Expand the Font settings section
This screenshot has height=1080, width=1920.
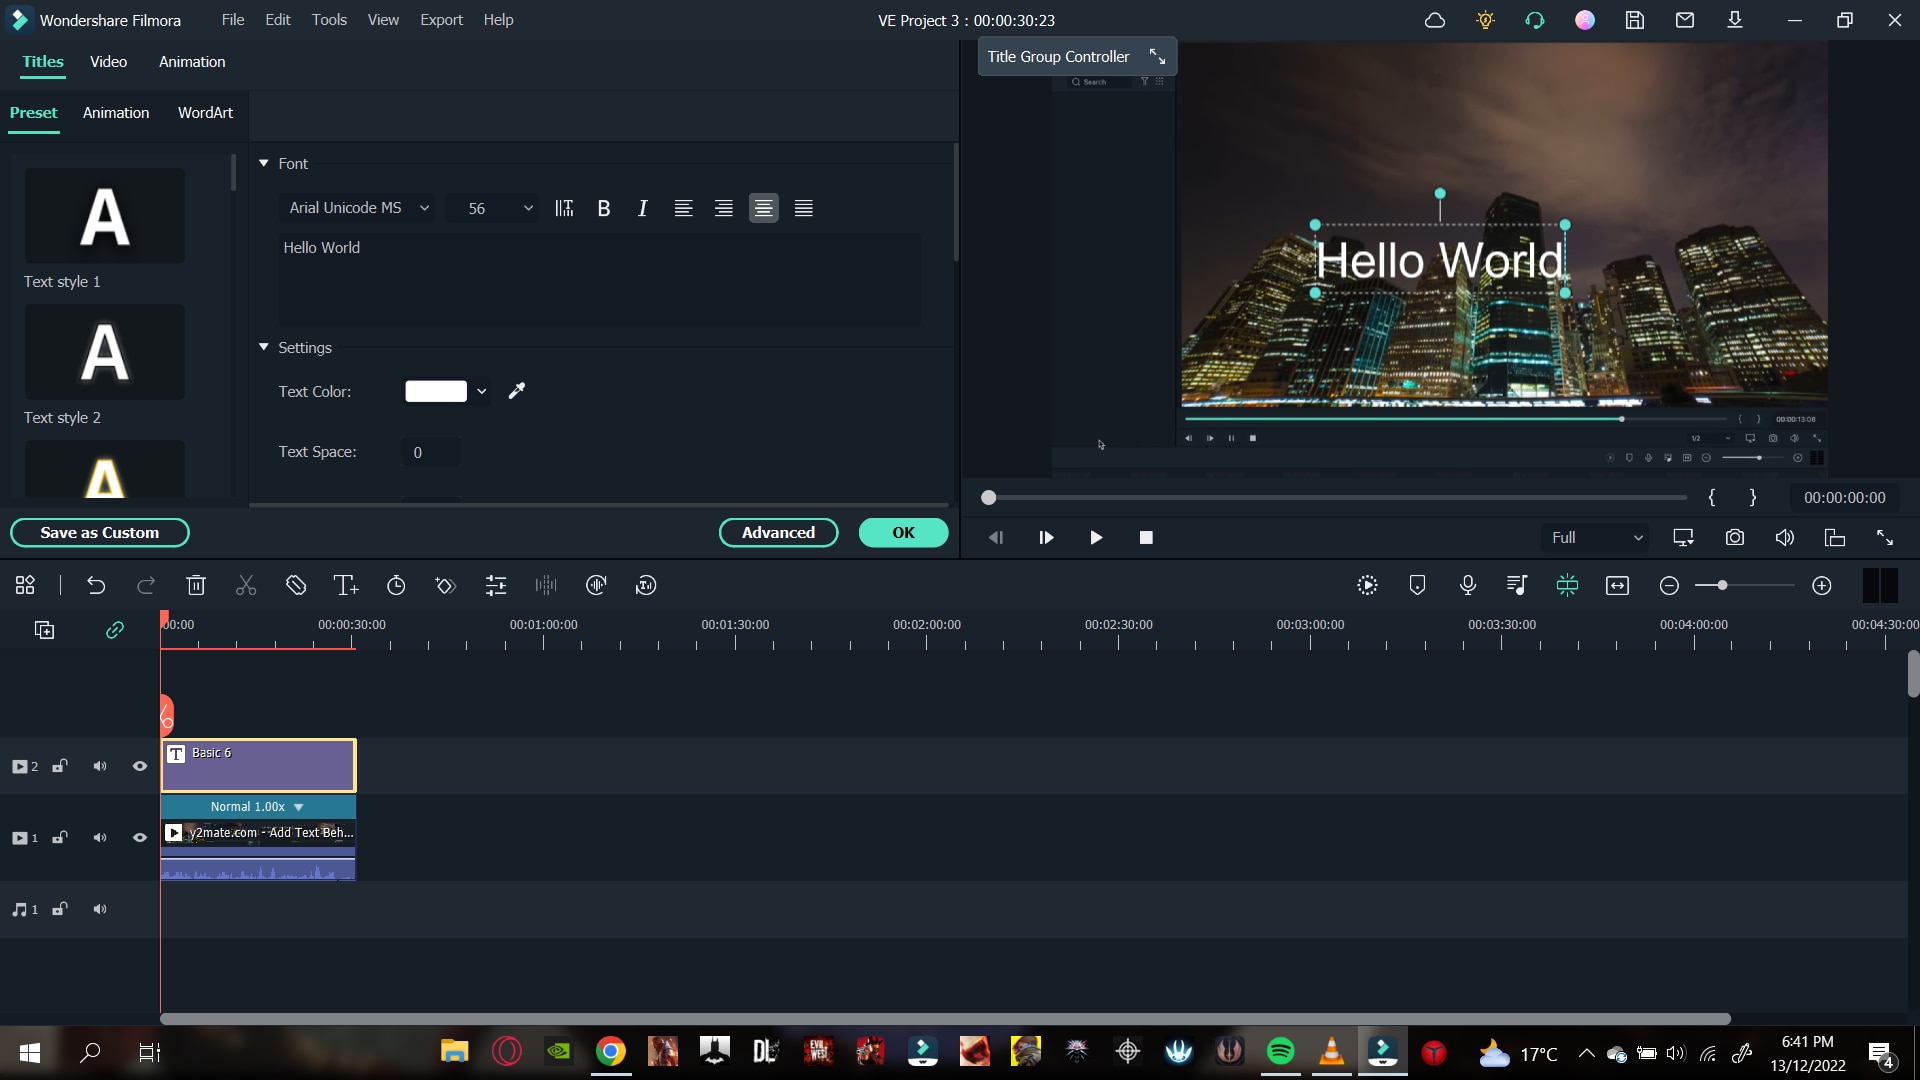(262, 162)
